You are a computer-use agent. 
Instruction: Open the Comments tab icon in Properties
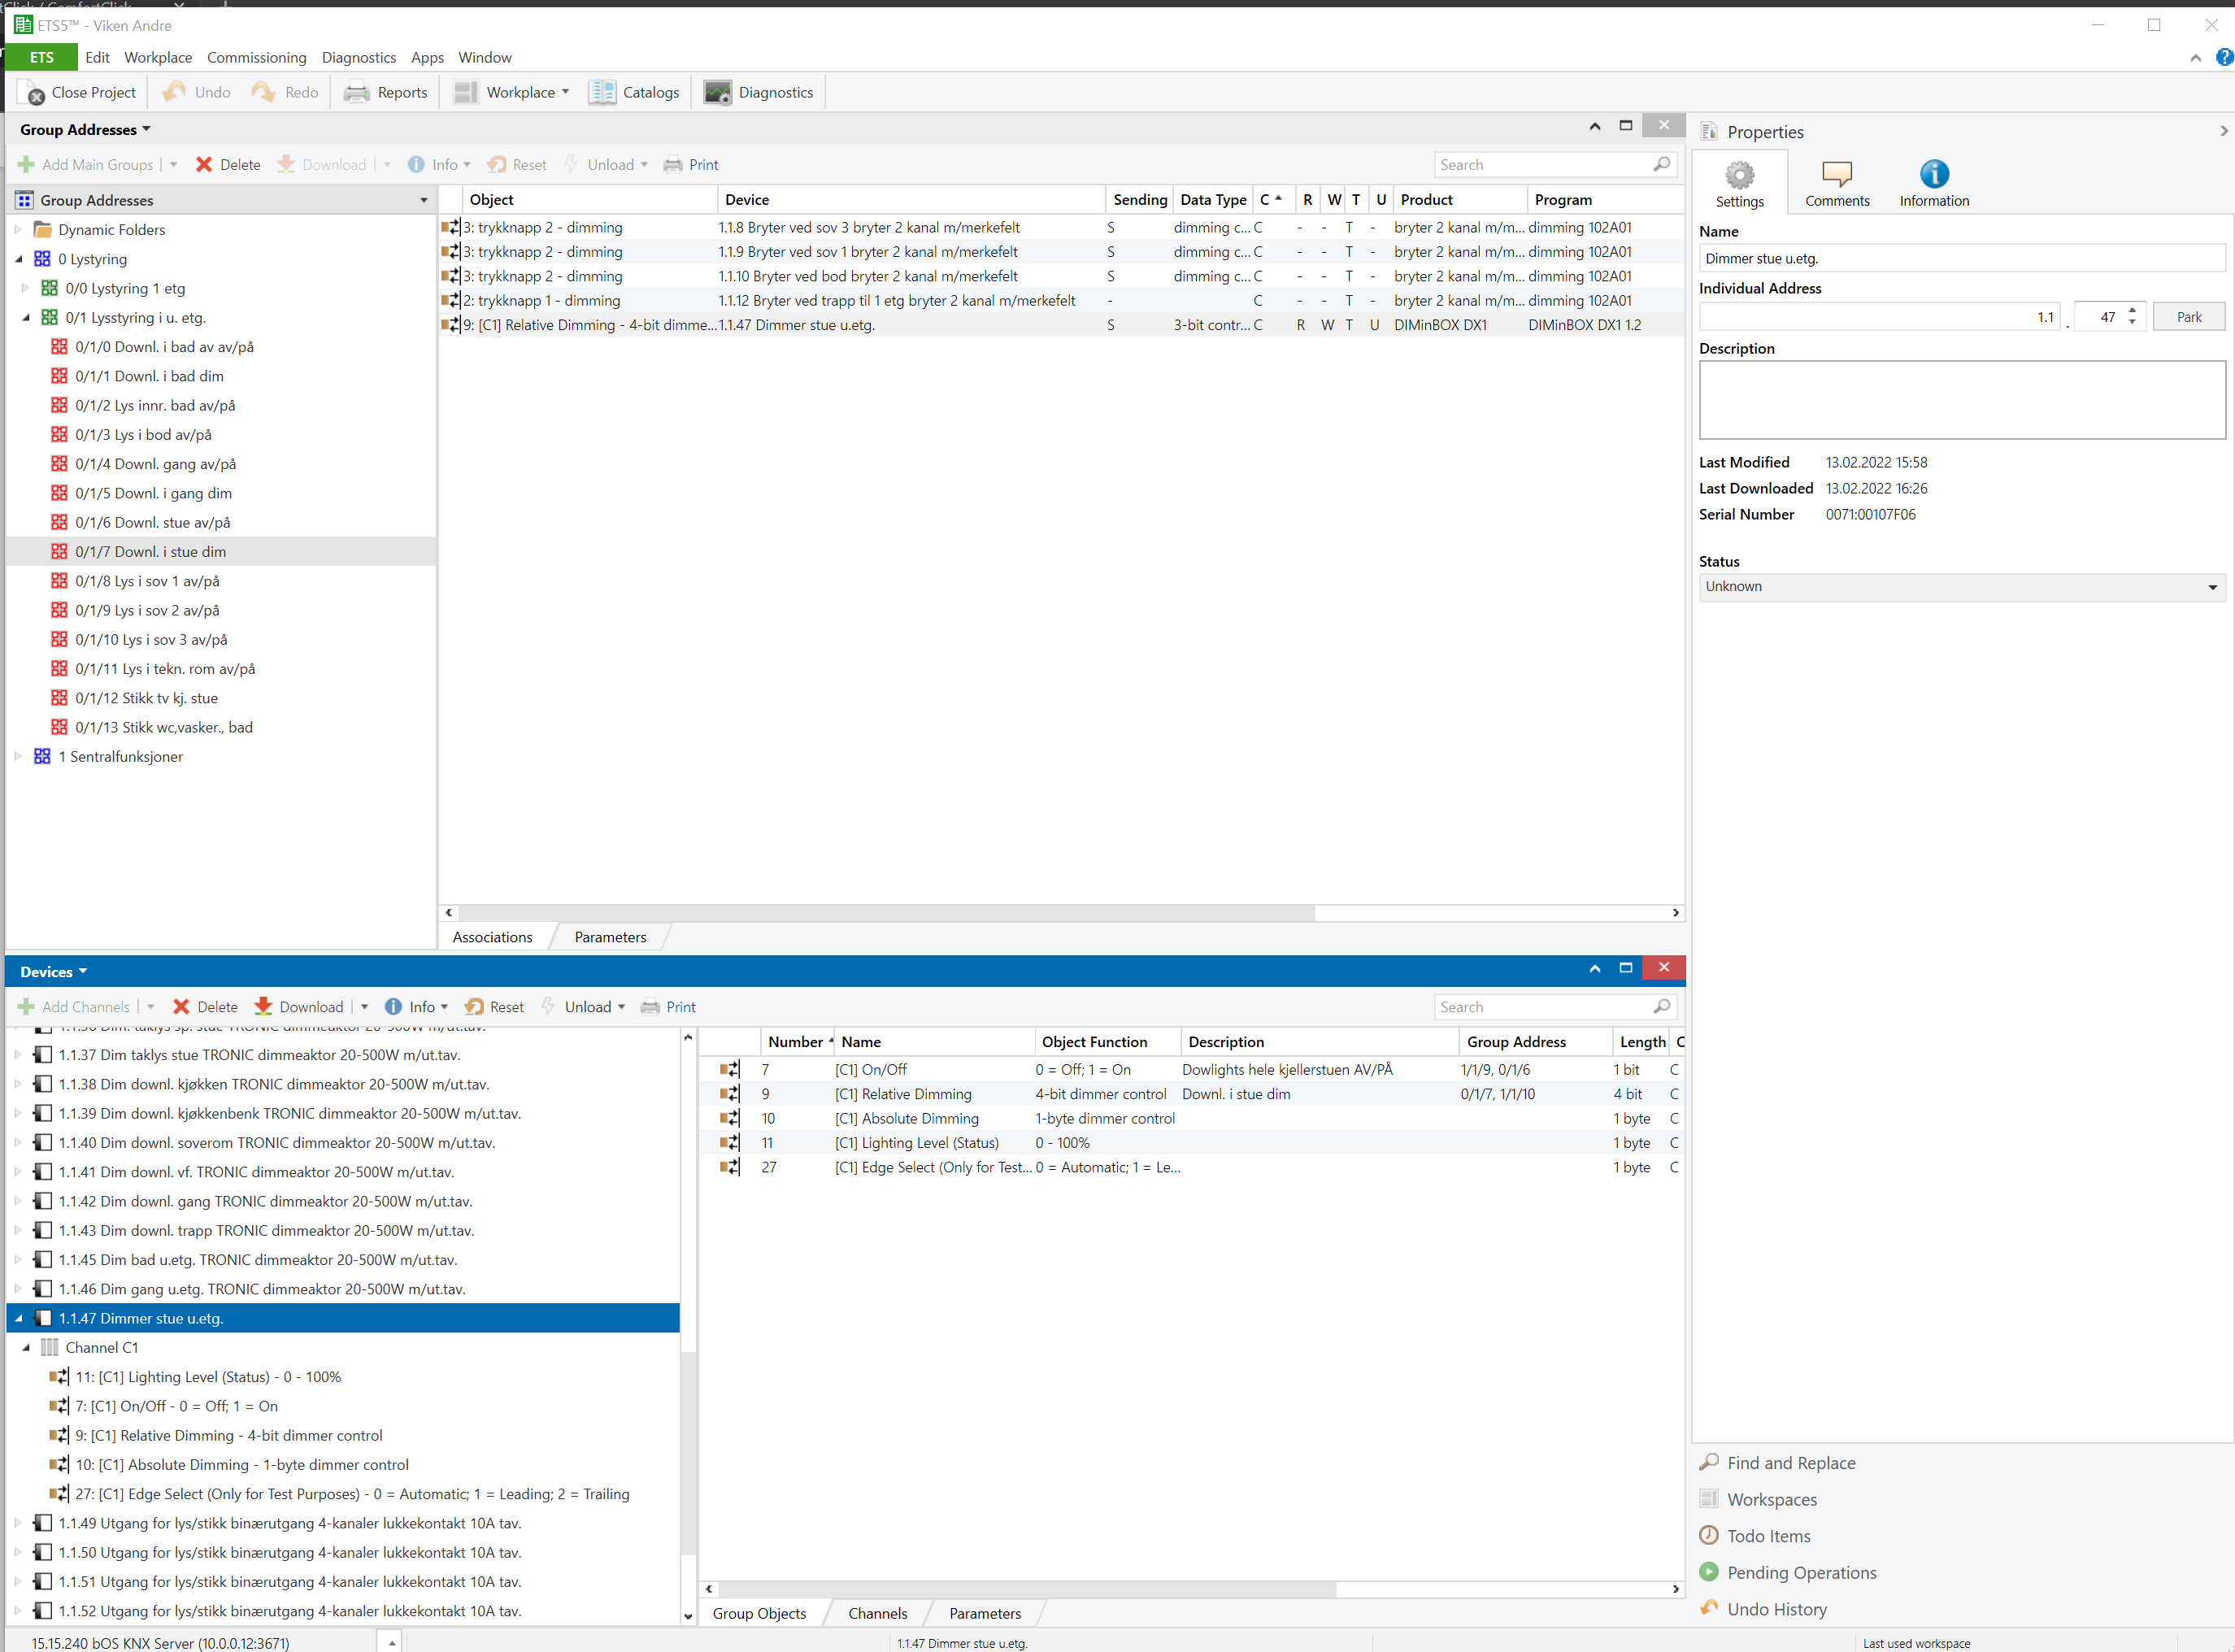pyautogui.click(x=1836, y=175)
